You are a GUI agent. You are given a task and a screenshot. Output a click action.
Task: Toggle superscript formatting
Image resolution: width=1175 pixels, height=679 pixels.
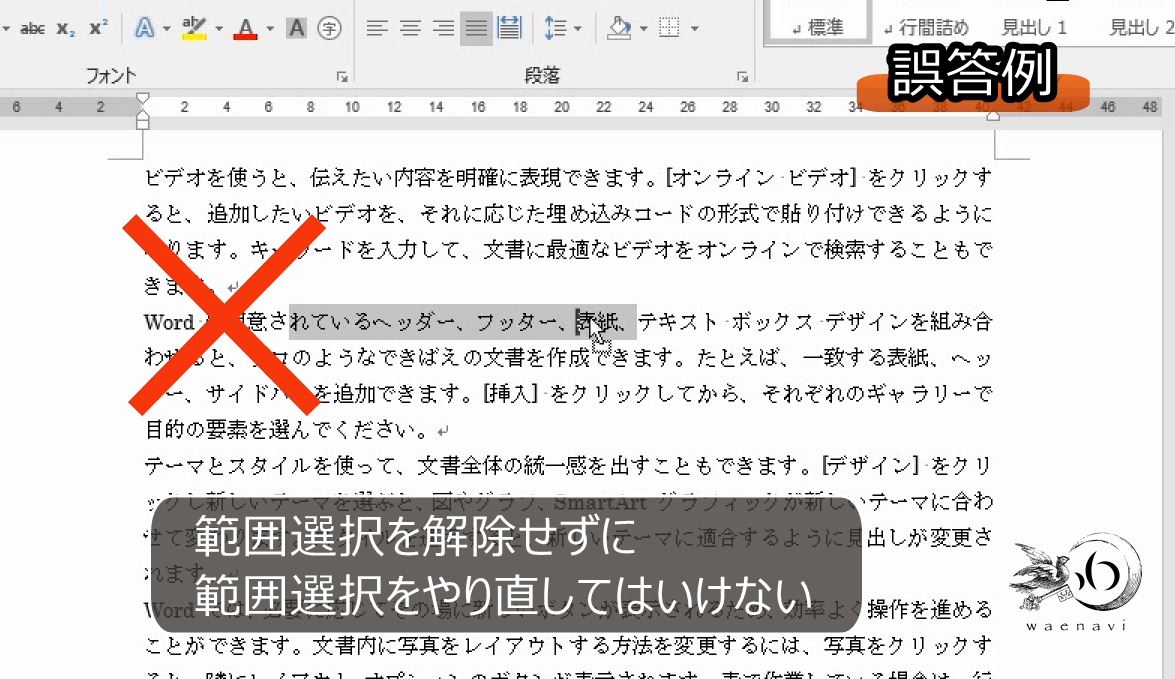pos(98,28)
